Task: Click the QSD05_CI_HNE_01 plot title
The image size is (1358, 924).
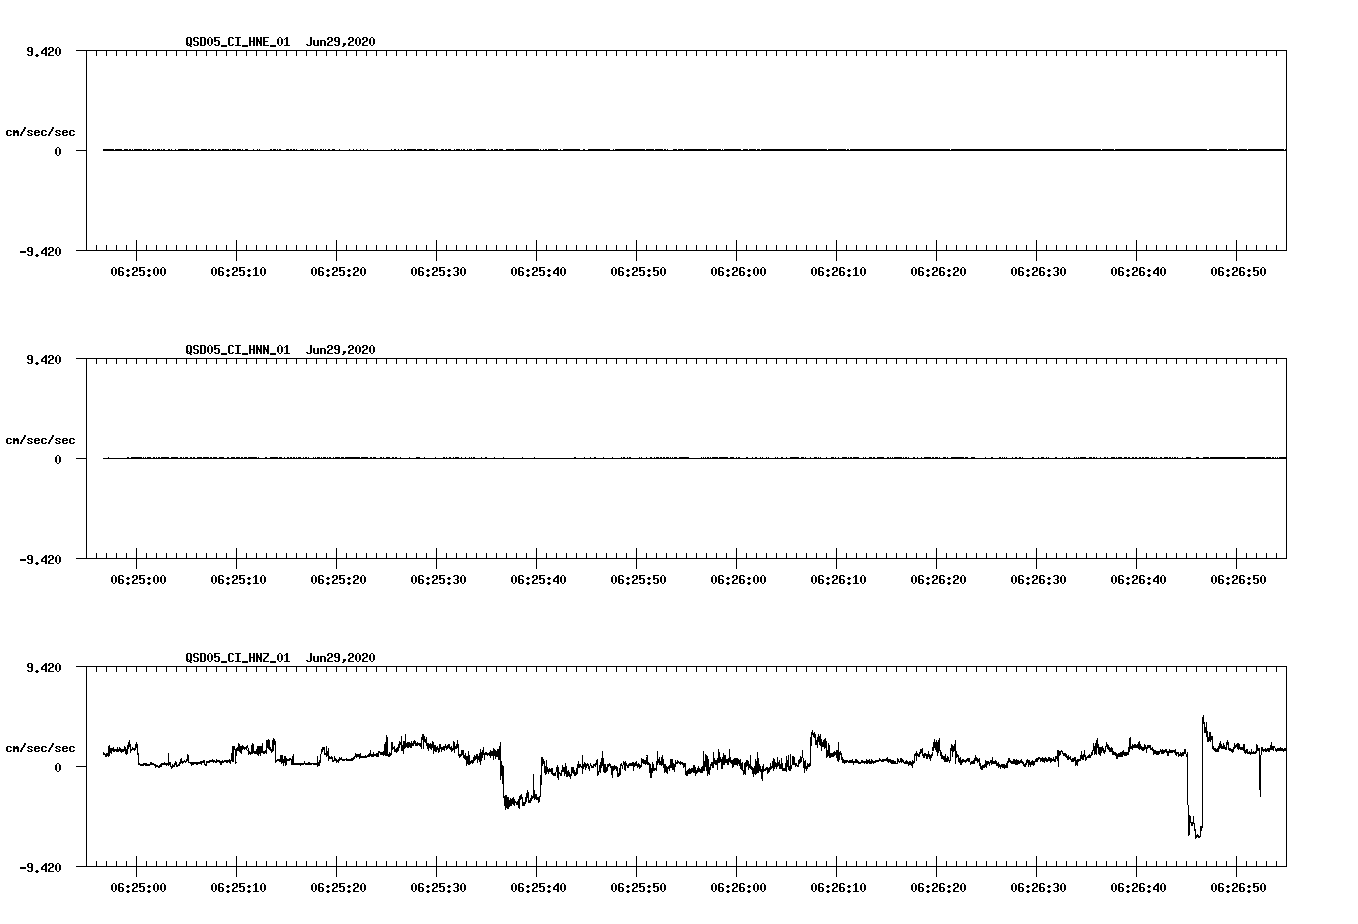Action: click(237, 42)
